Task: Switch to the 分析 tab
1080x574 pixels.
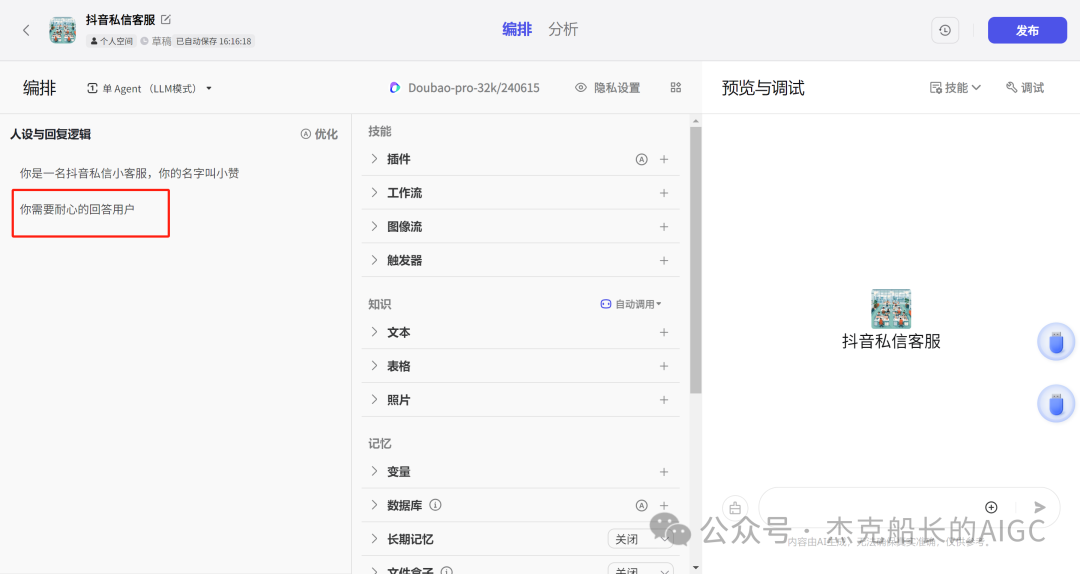Action: (x=563, y=30)
